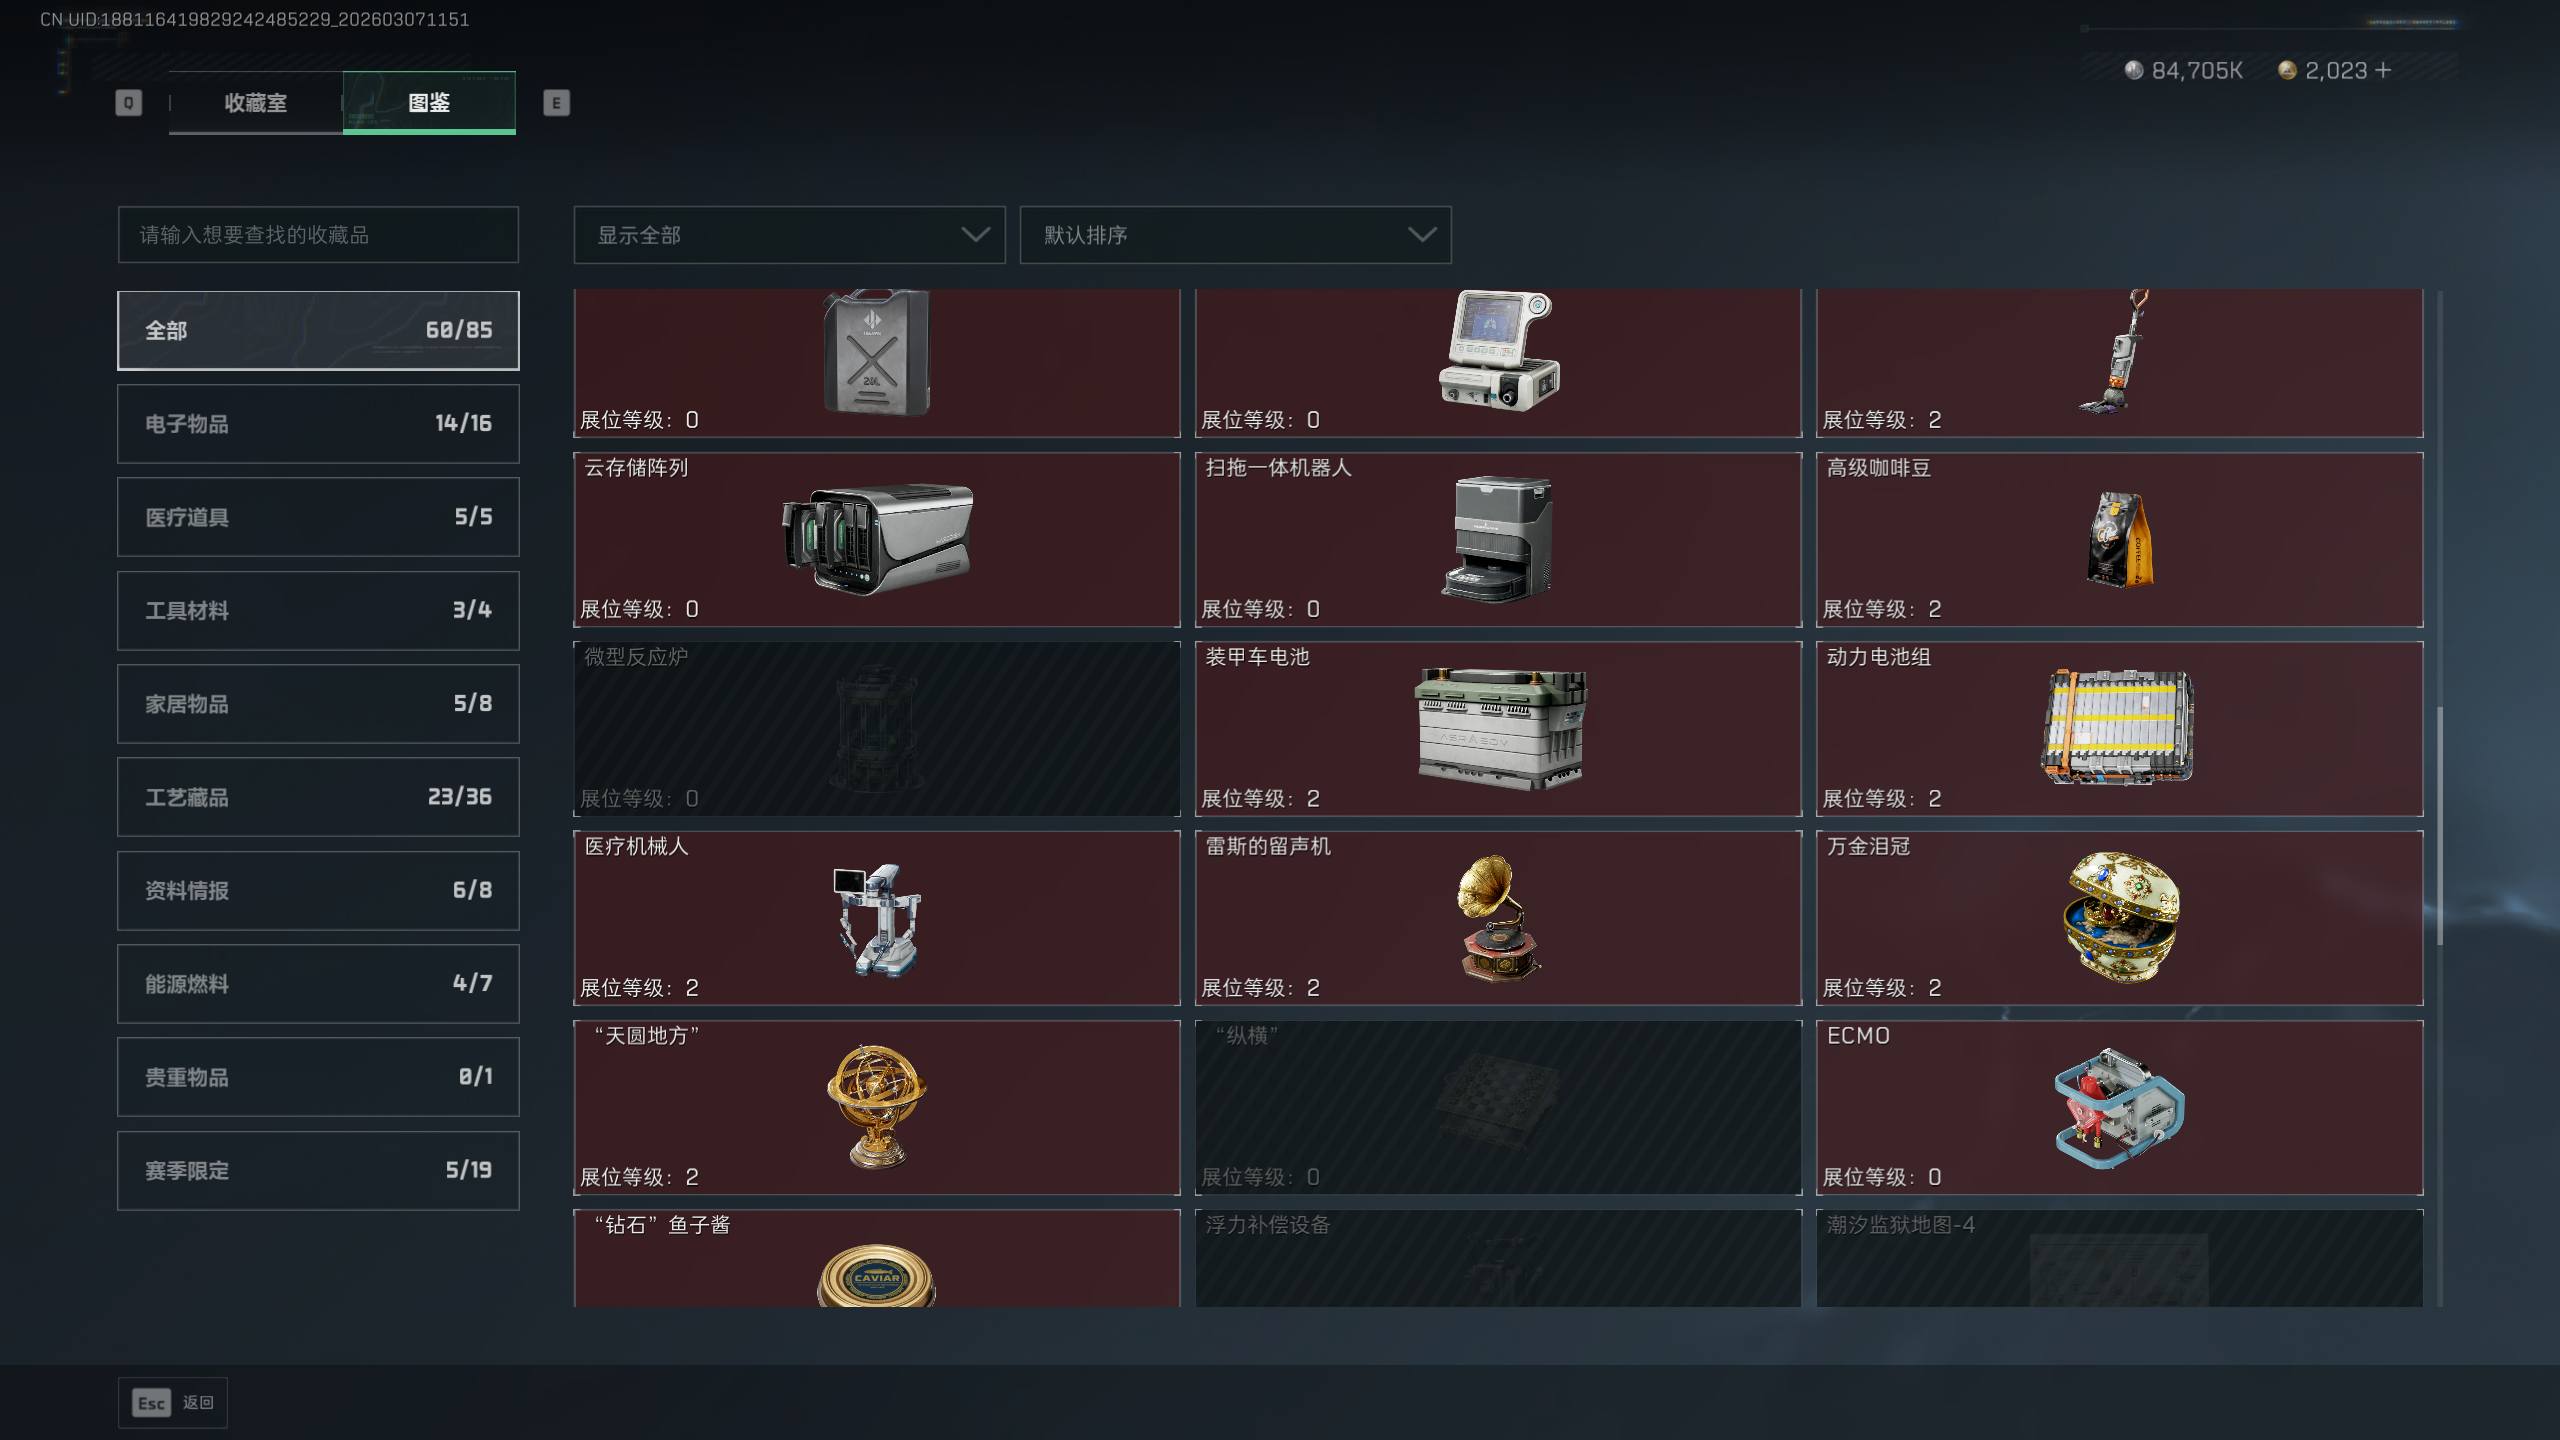Show the 赛季限定 category
This screenshot has height=1440, width=2560.
pyautogui.click(x=318, y=1170)
